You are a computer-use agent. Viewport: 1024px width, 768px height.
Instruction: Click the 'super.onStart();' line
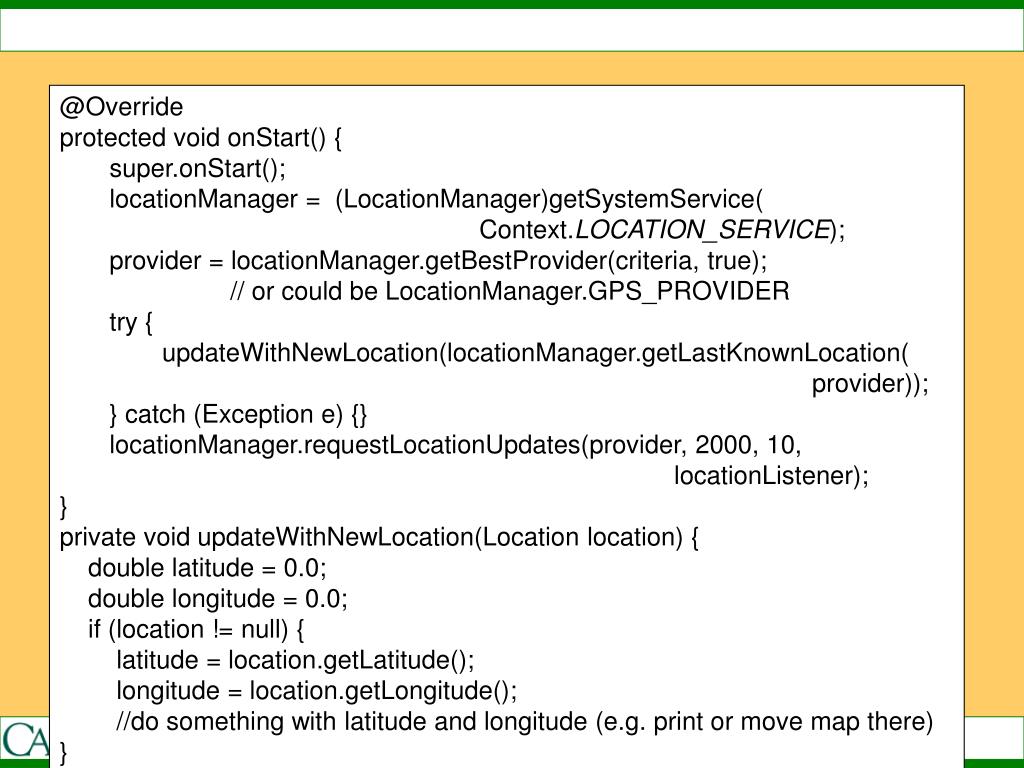coord(198,168)
